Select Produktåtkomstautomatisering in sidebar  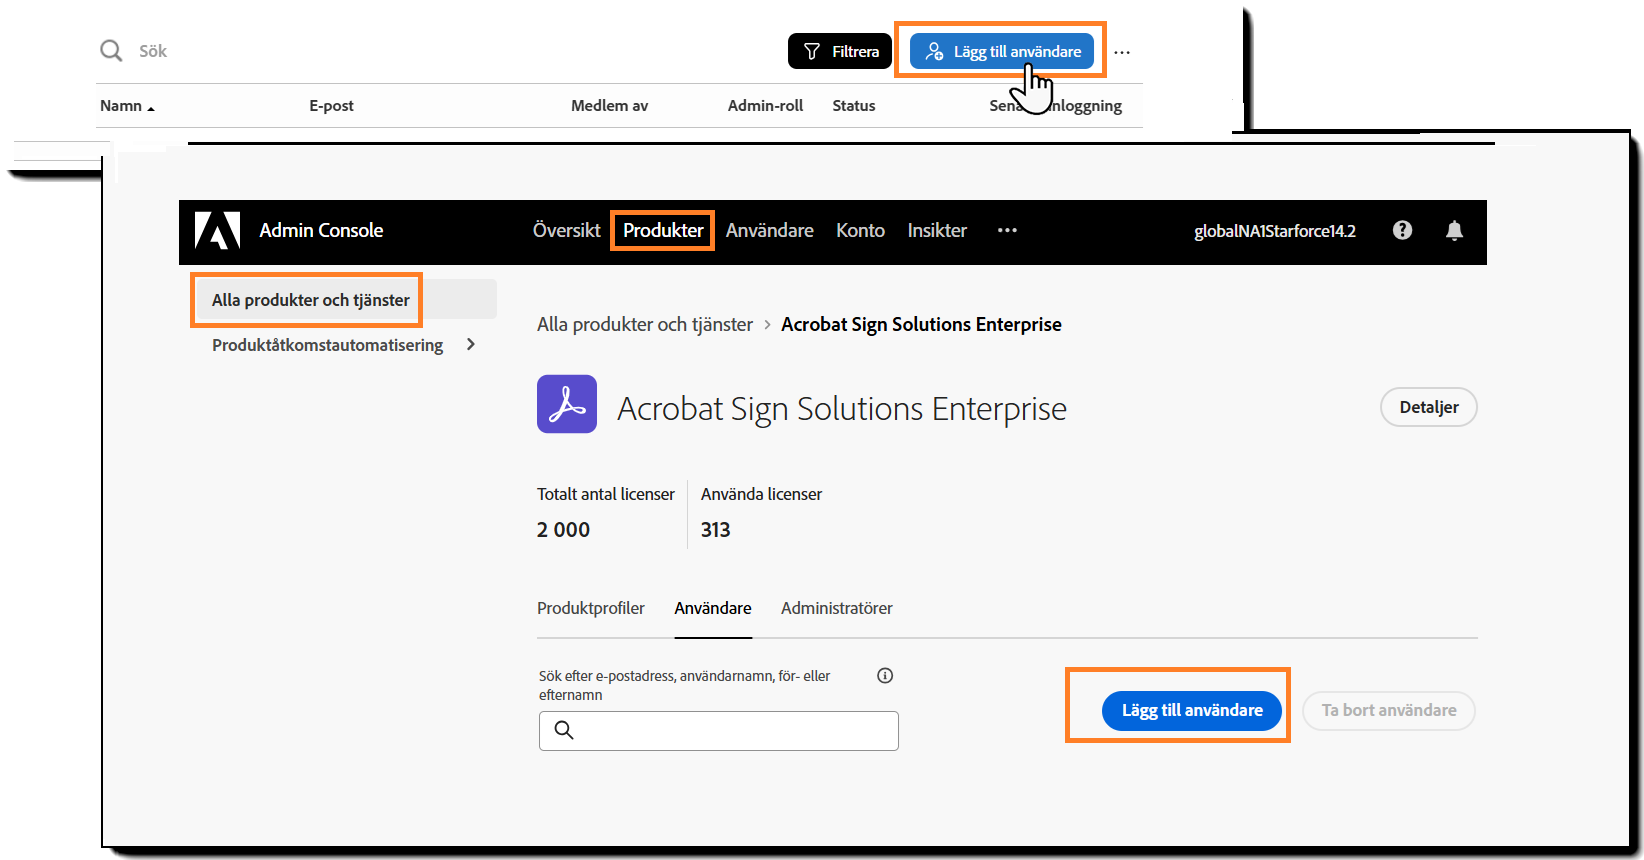point(327,345)
